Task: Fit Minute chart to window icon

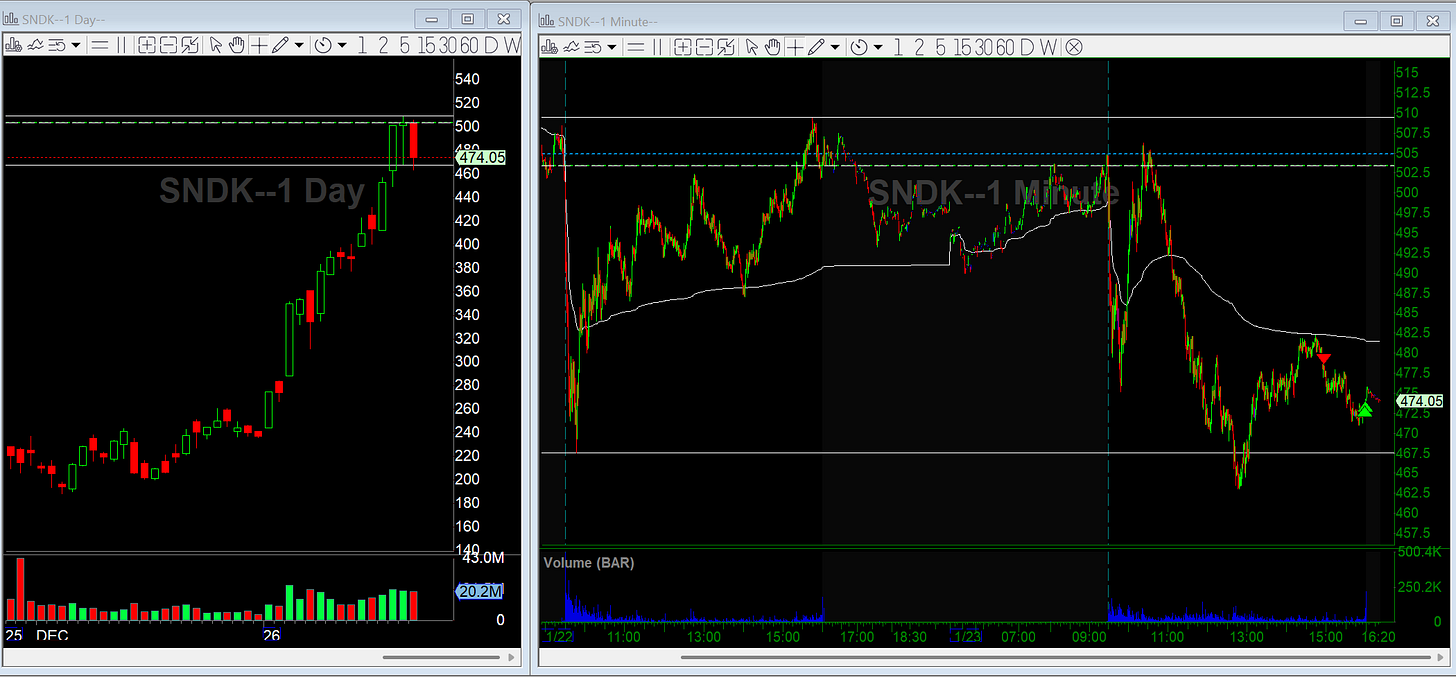Action: point(726,45)
